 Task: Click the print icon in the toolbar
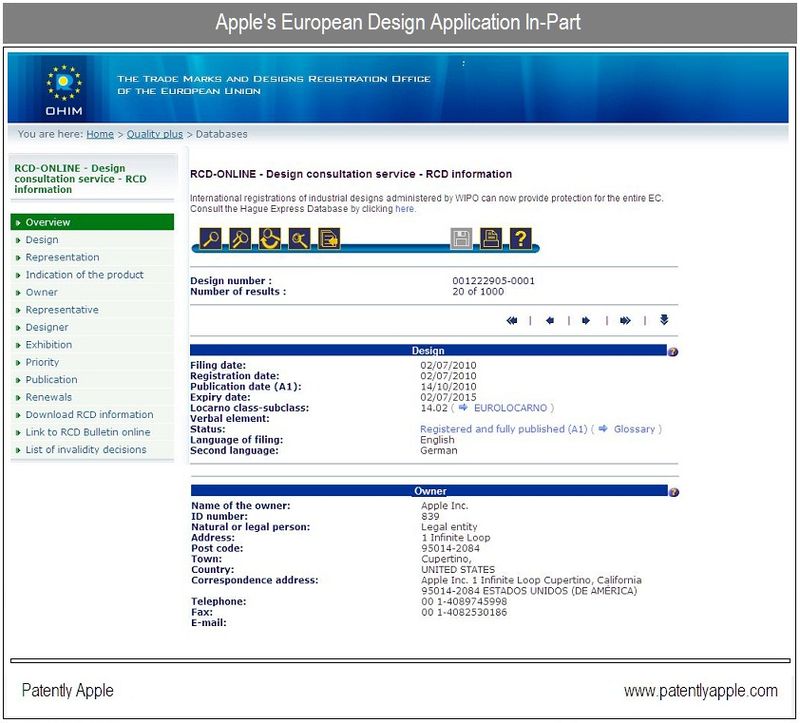click(x=491, y=238)
